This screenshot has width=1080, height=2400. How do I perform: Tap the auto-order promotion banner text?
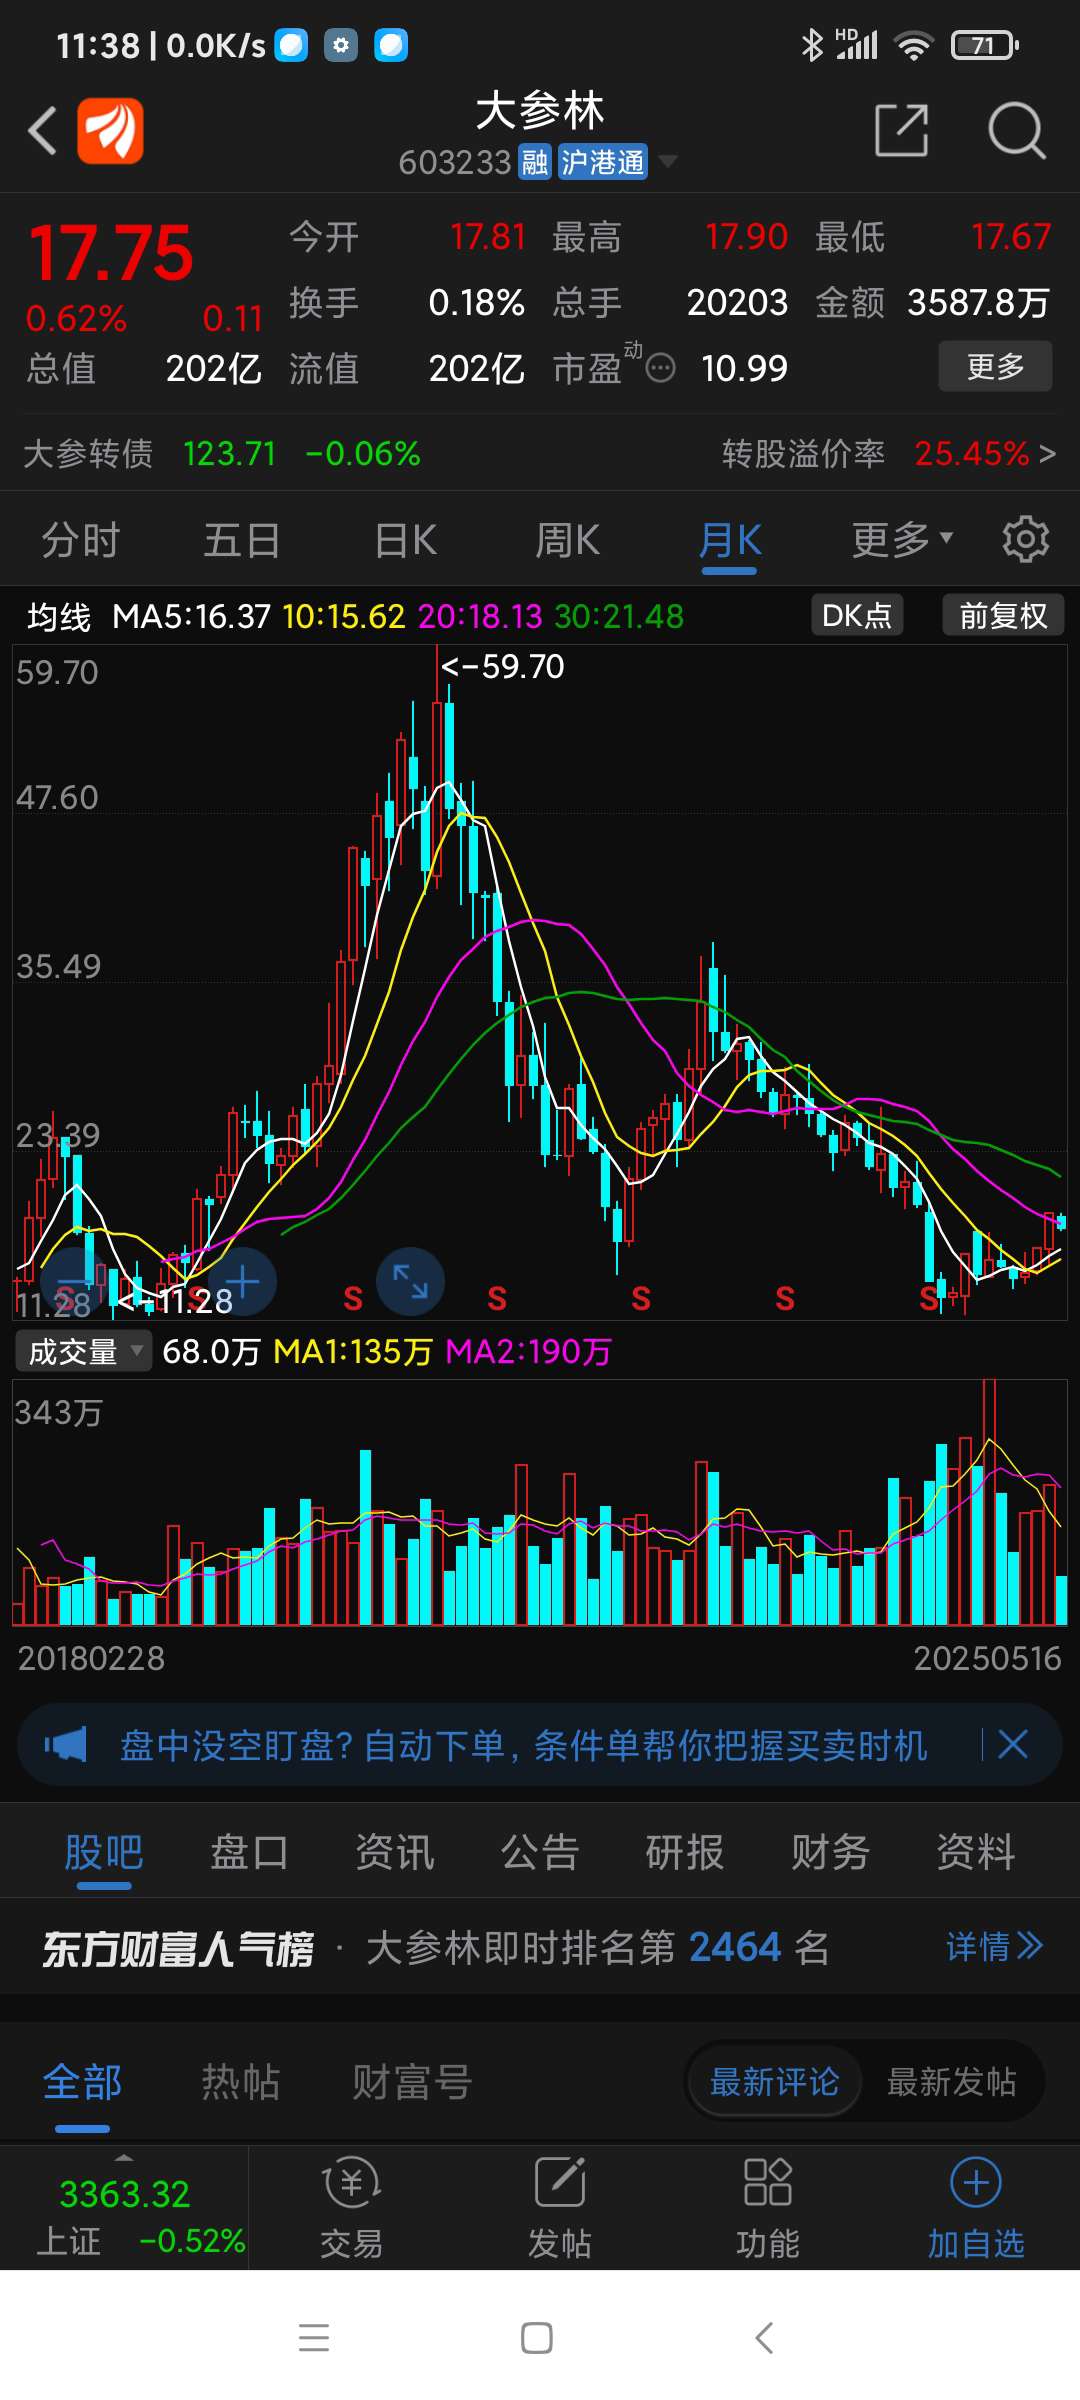click(524, 1745)
